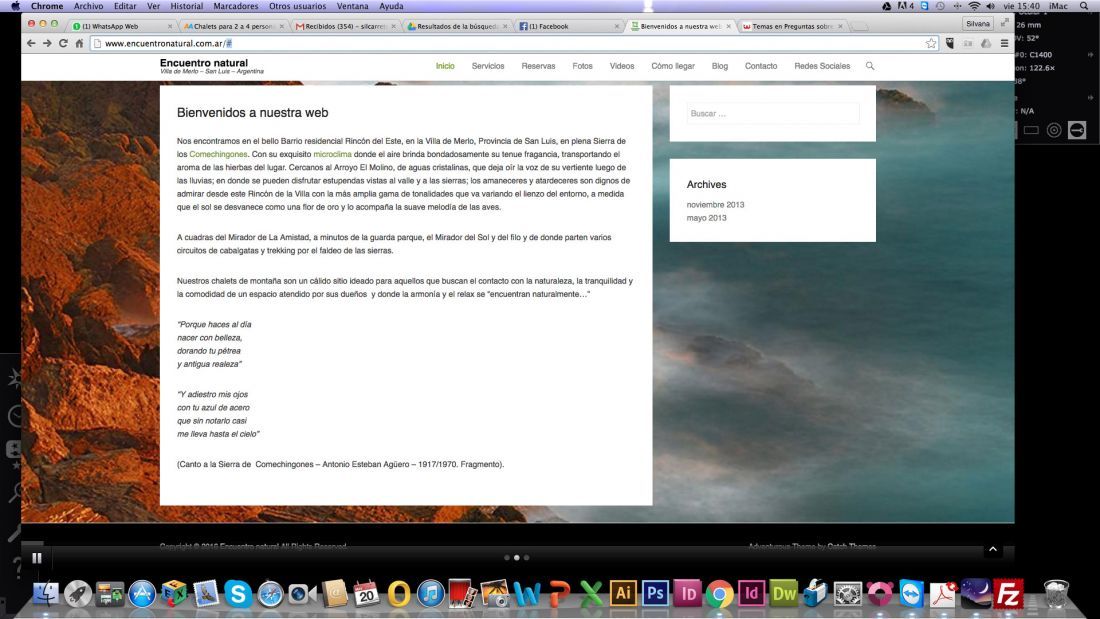Open the Silvana profile dropdown in Chrome
Viewport: 1100px width, 619px height.
pos(978,24)
